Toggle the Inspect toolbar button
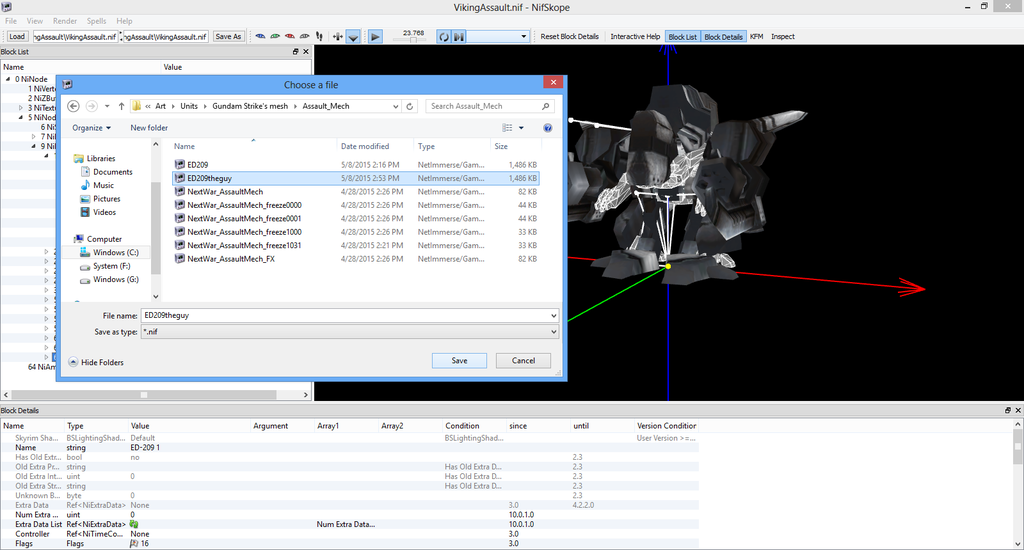Viewport: 1024px width, 550px height. (x=782, y=37)
